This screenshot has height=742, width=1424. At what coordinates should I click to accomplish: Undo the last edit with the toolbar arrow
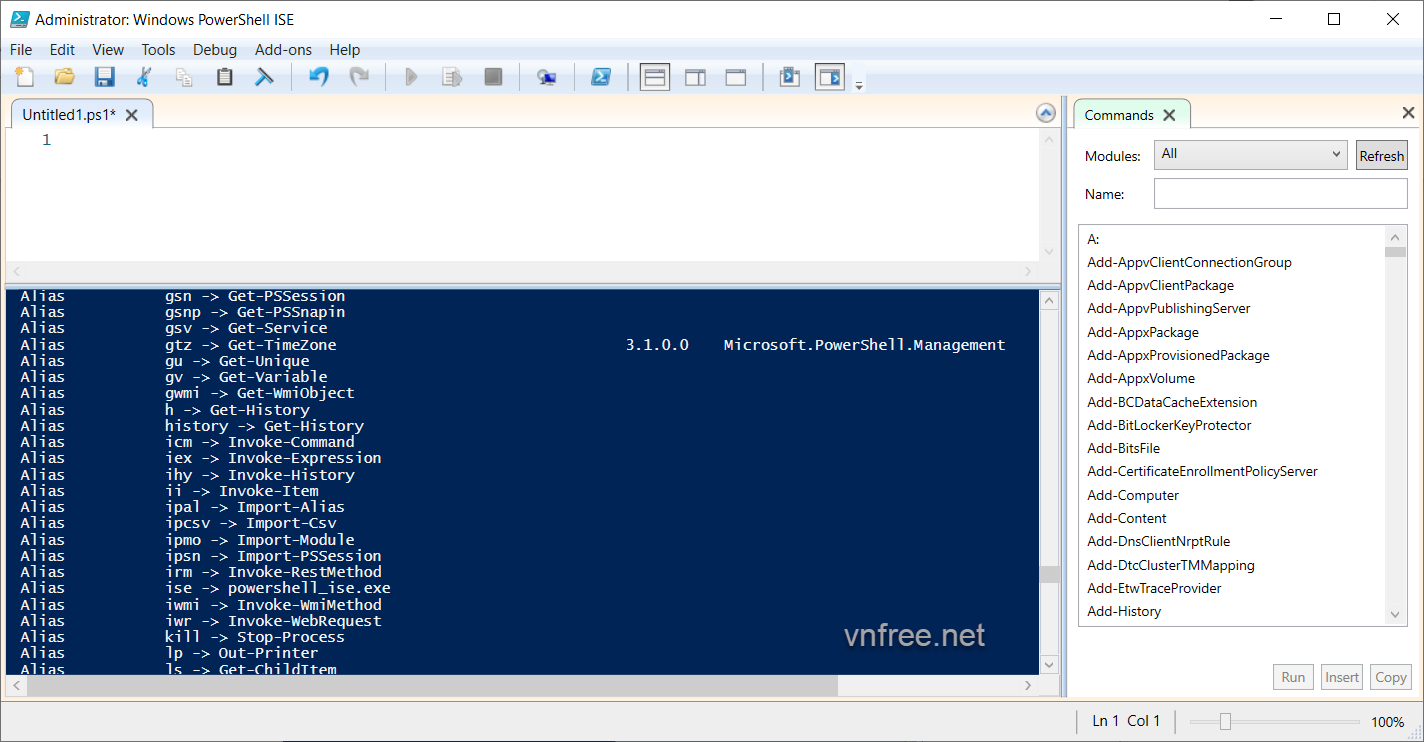[x=318, y=77]
